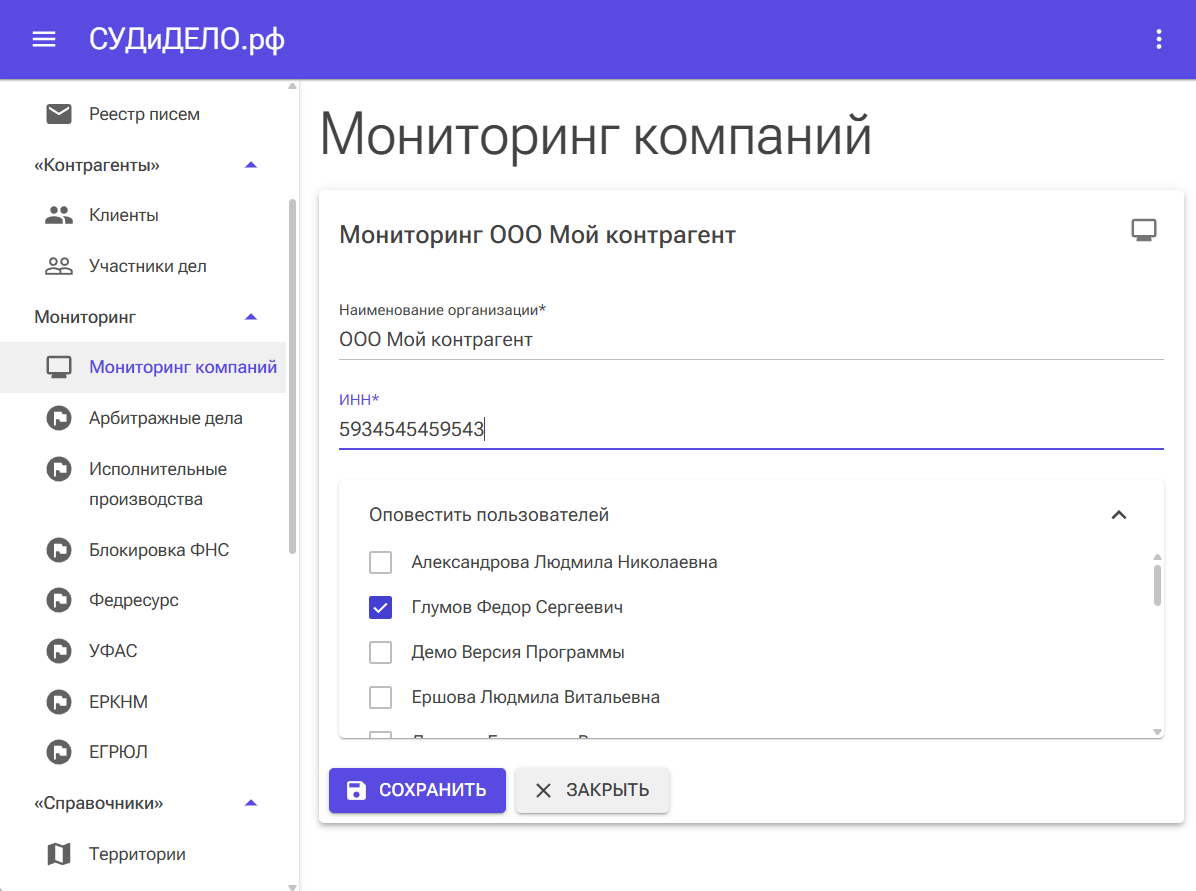Collapse the Оповестить пользователей panel
Viewport: 1196px width, 891px height.
click(1119, 515)
